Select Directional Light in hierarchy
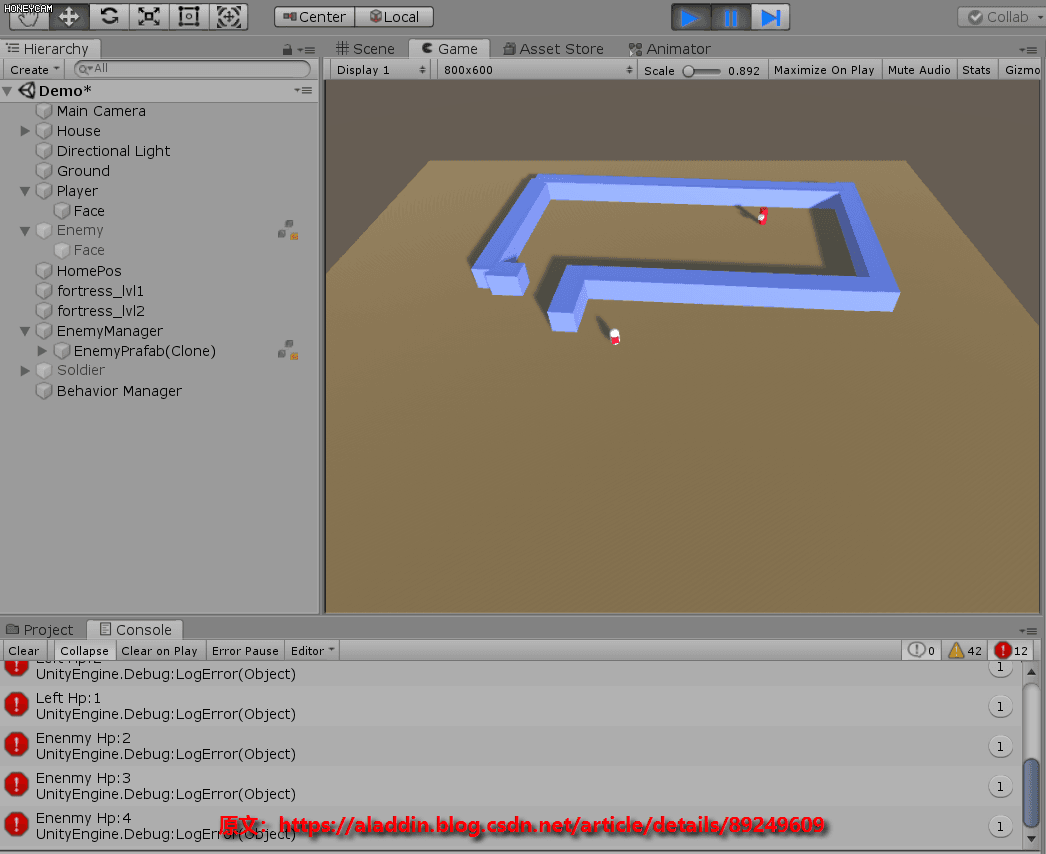 click(x=113, y=151)
